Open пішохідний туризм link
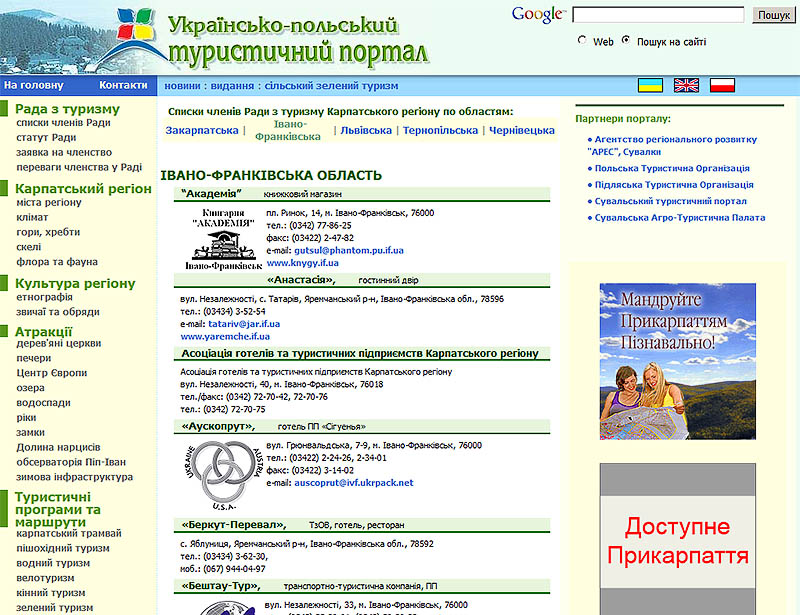The width and height of the screenshot is (800, 615). (63, 548)
